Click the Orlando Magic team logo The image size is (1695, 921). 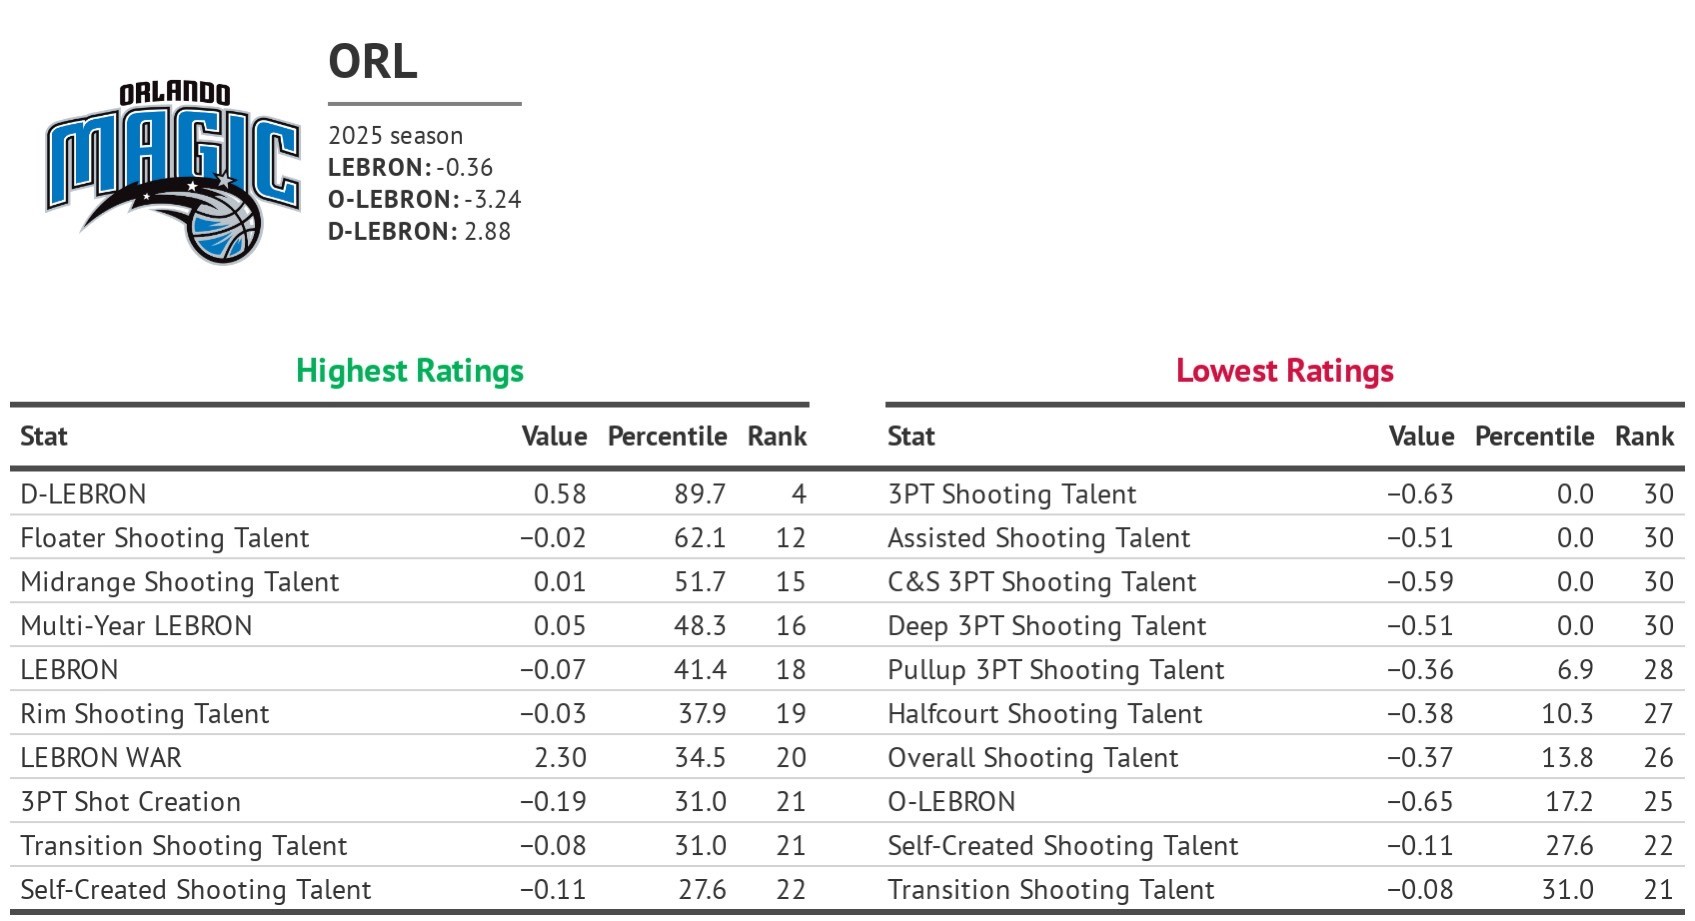pyautogui.click(x=172, y=172)
